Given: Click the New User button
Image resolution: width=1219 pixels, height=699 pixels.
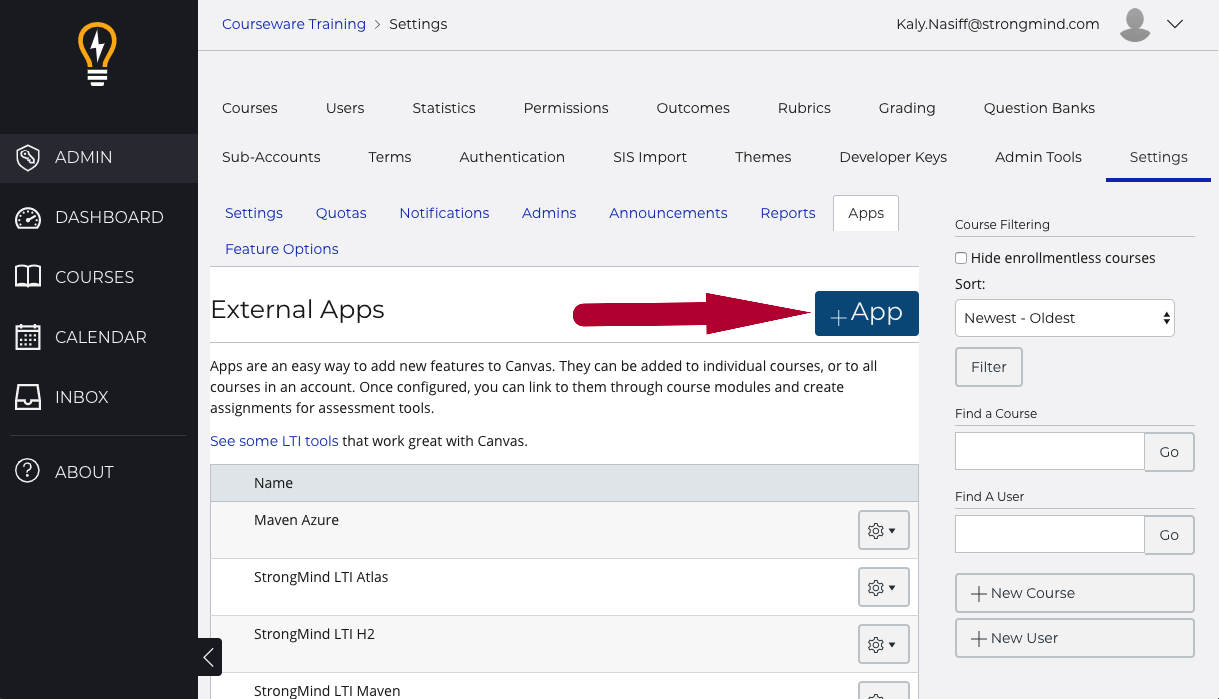Looking at the screenshot, I should point(1075,638).
